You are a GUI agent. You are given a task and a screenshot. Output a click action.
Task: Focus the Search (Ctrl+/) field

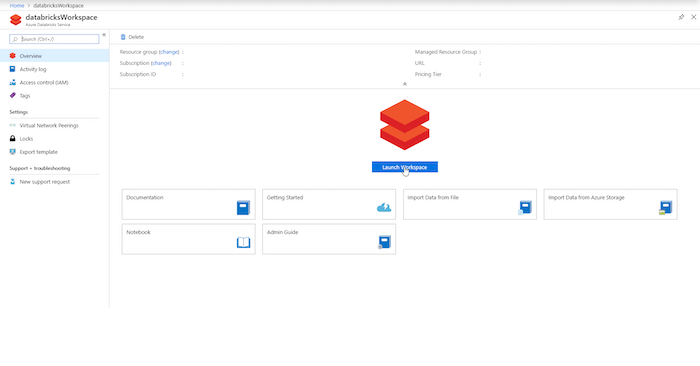pos(54,39)
